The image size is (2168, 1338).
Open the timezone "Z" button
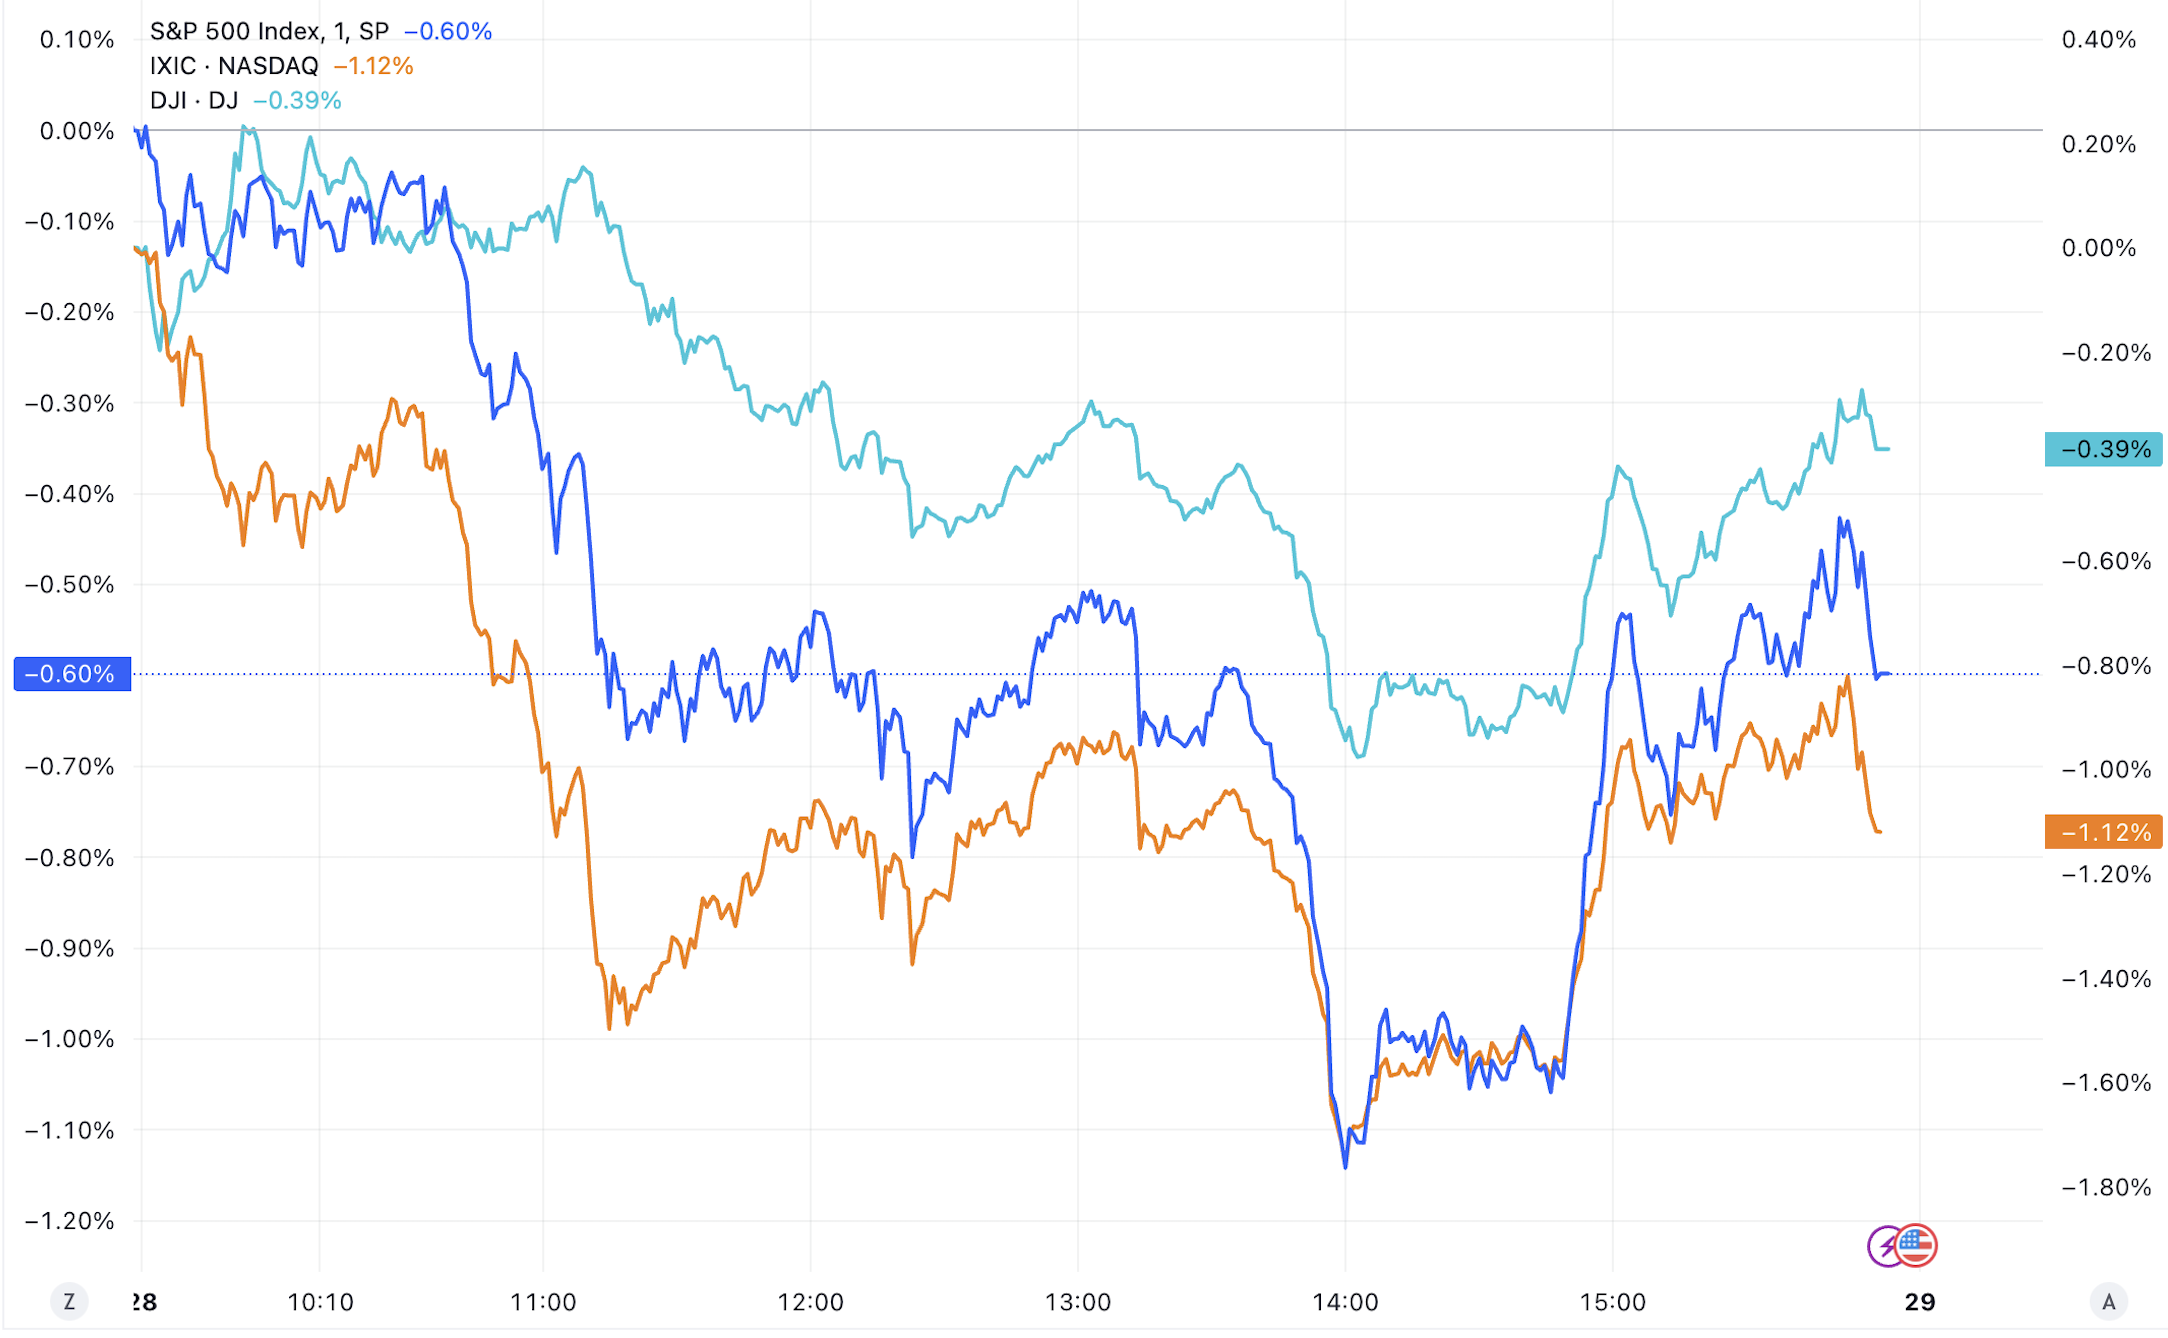tap(69, 1301)
